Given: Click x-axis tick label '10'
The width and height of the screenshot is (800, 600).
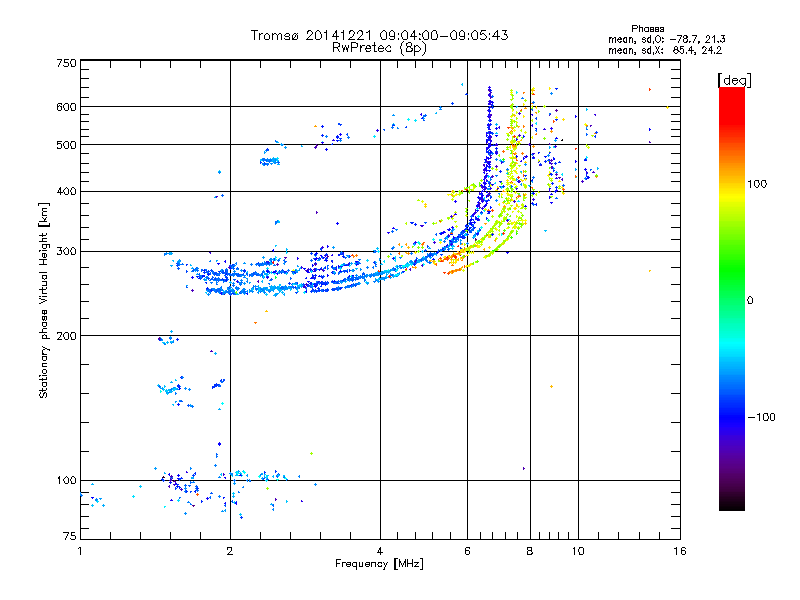Looking at the screenshot, I should coord(578,551).
